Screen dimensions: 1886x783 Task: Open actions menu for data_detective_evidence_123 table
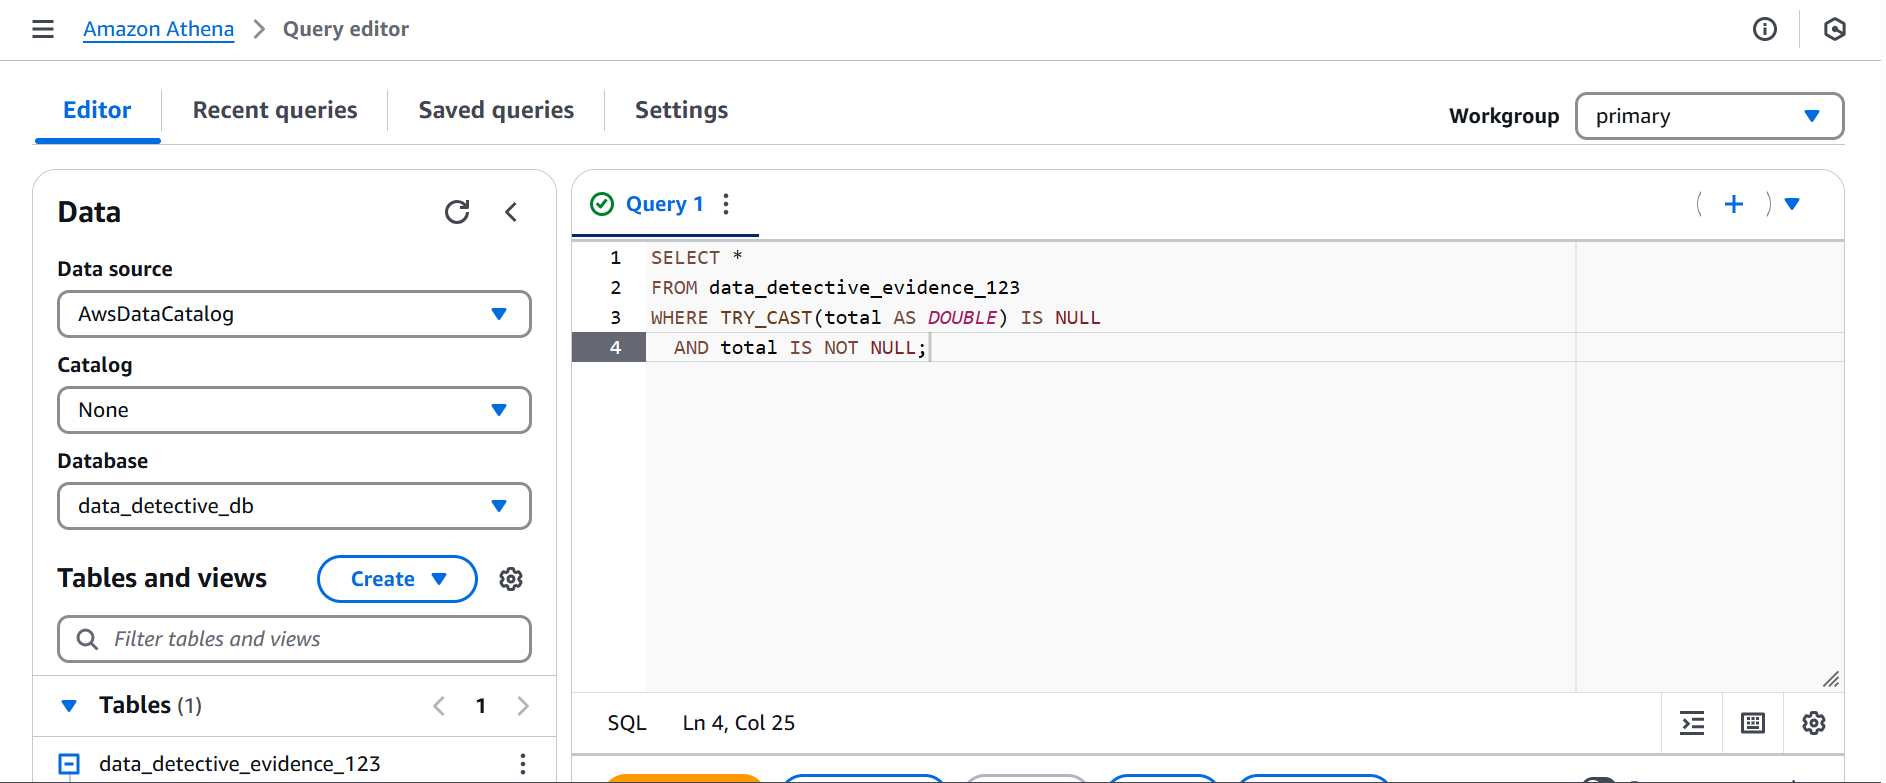coord(522,764)
